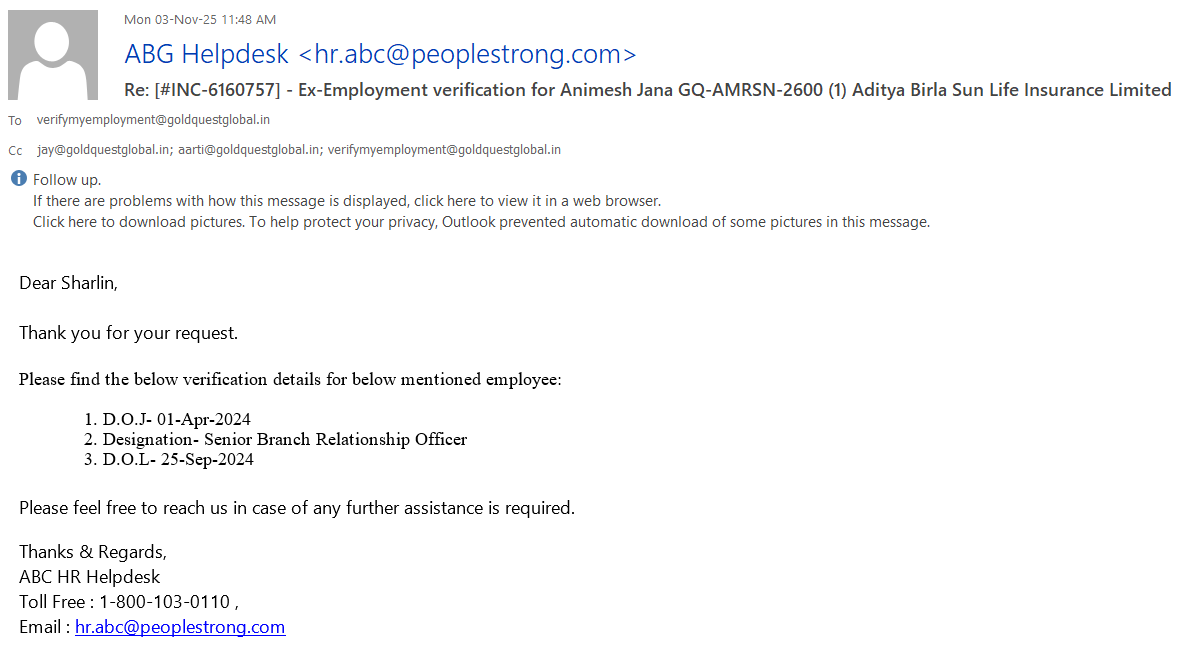Click the blue information icon beside Follow up
The image size is (1182, 645).
[18, 179]
